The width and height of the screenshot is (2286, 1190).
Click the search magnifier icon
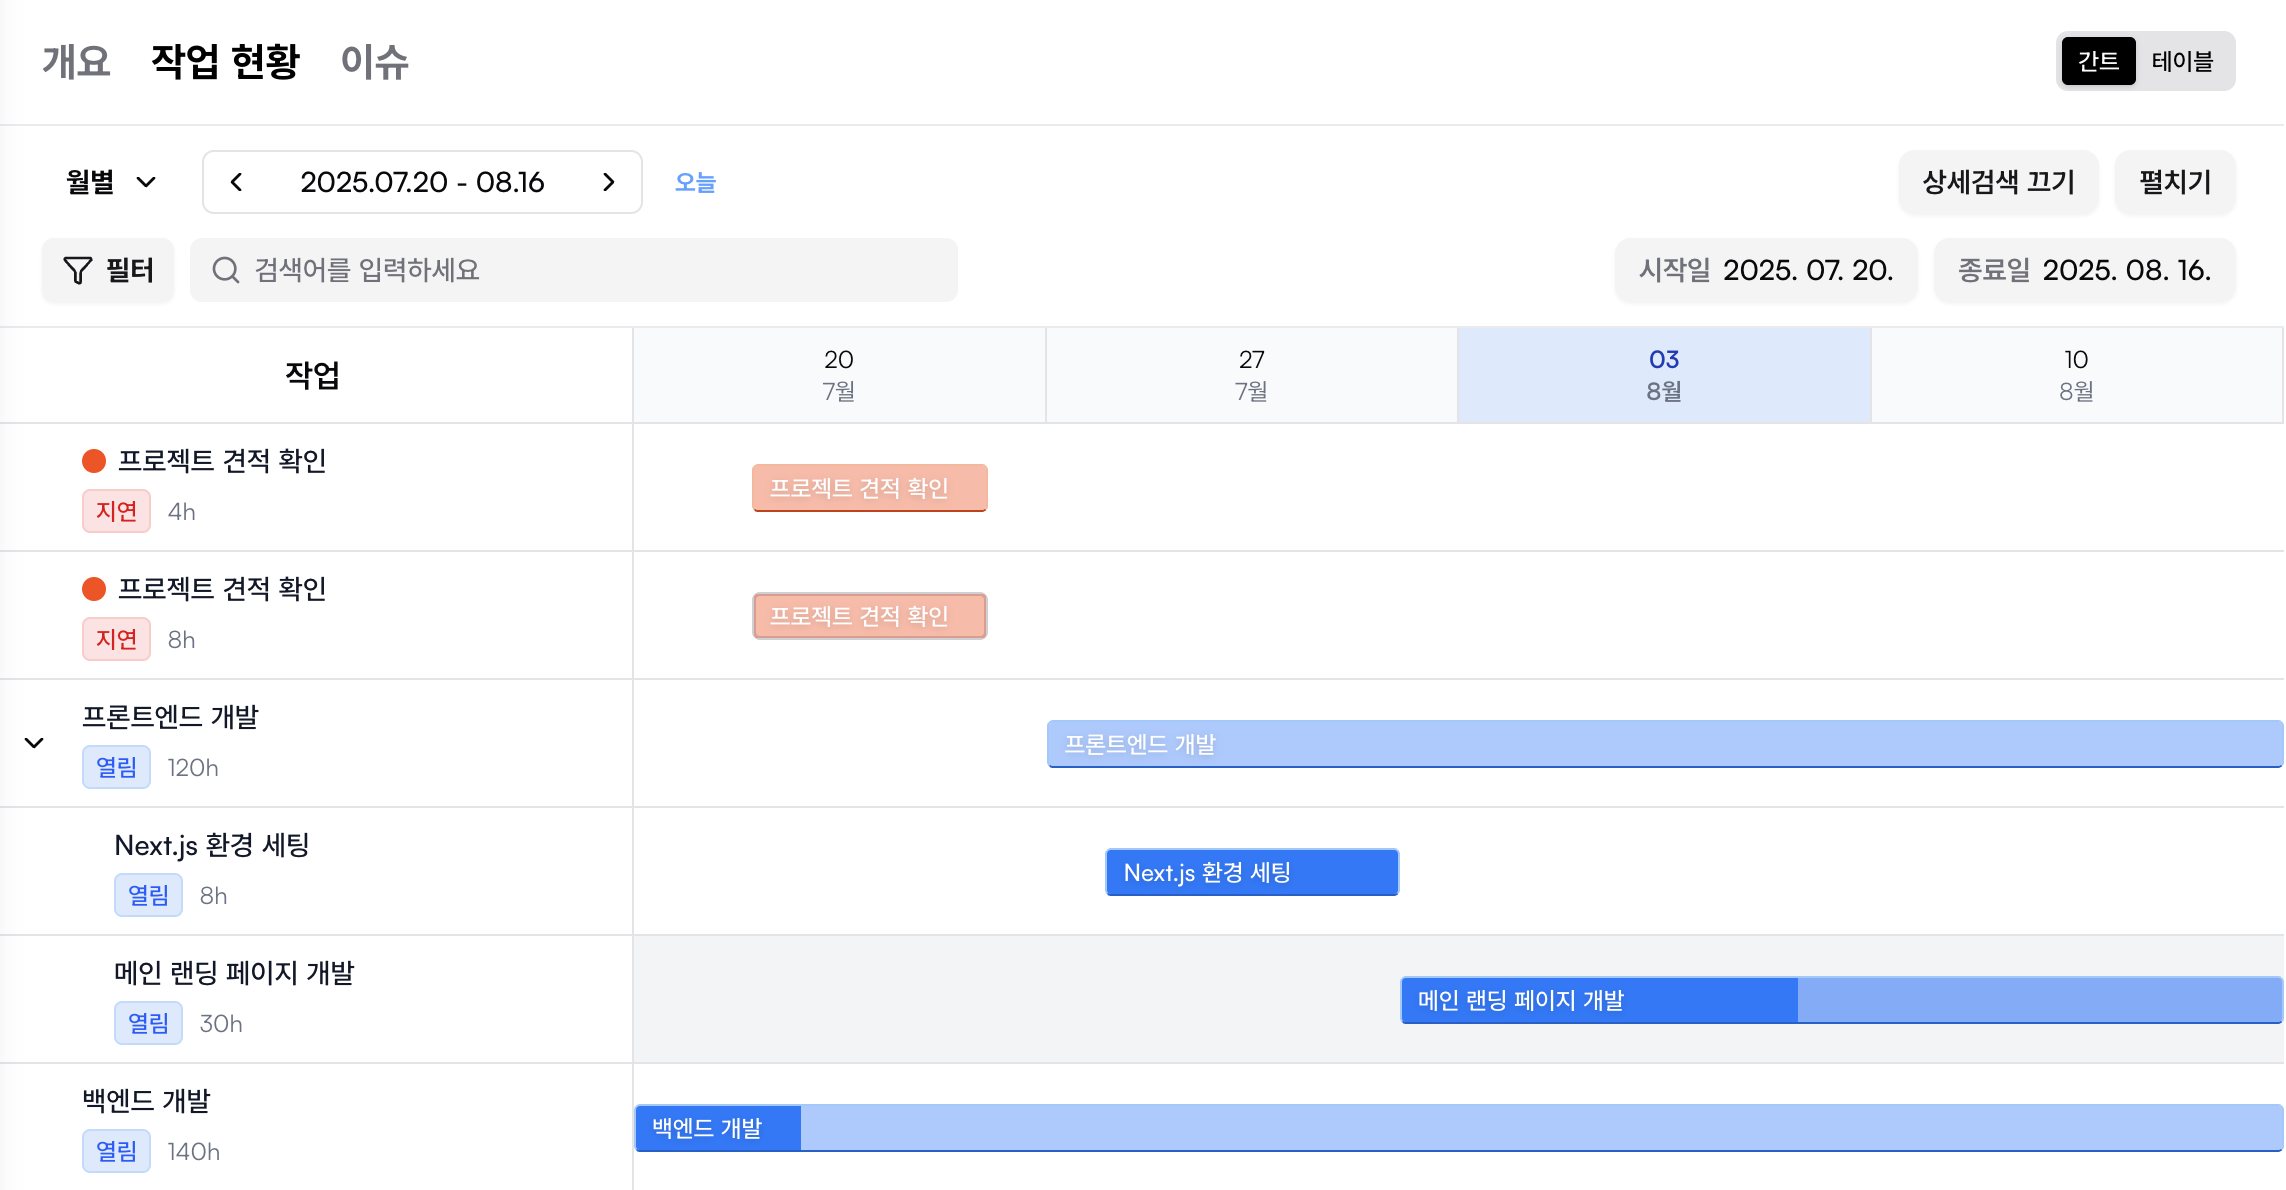226,270
